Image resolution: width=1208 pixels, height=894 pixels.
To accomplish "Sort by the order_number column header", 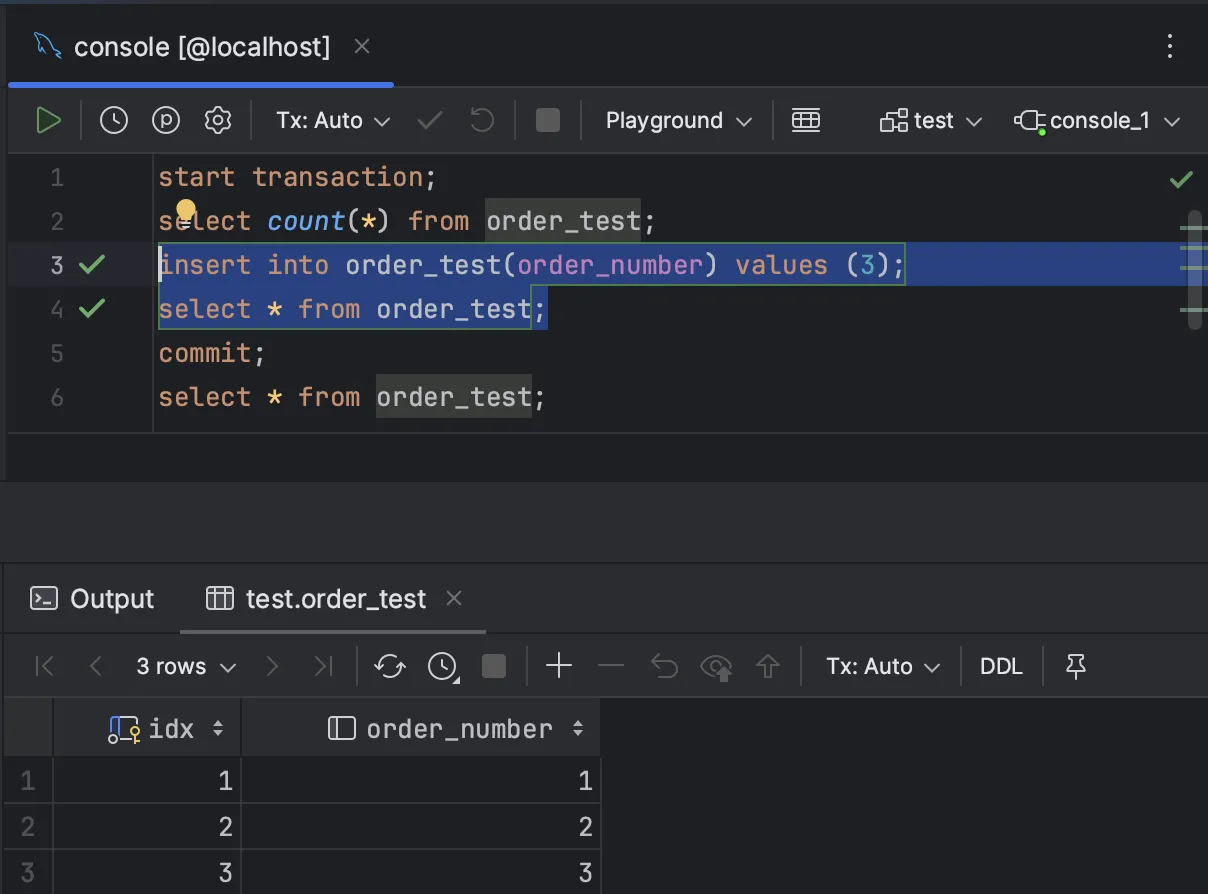I will coord(459,729).
